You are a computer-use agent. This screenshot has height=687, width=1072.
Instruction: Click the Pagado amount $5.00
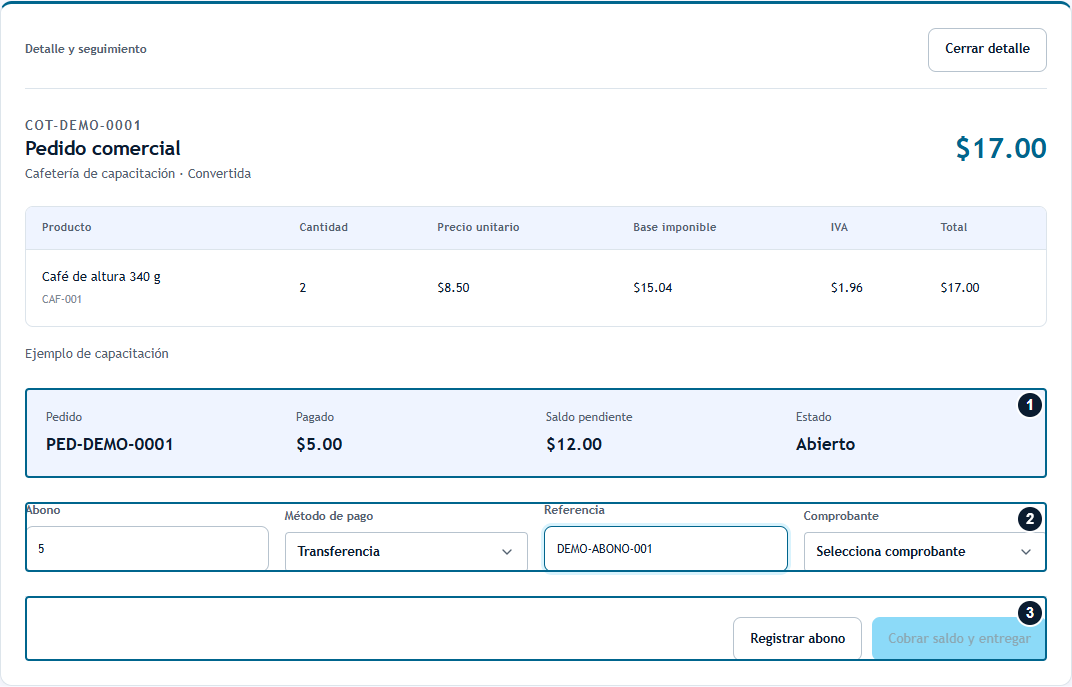319,444
